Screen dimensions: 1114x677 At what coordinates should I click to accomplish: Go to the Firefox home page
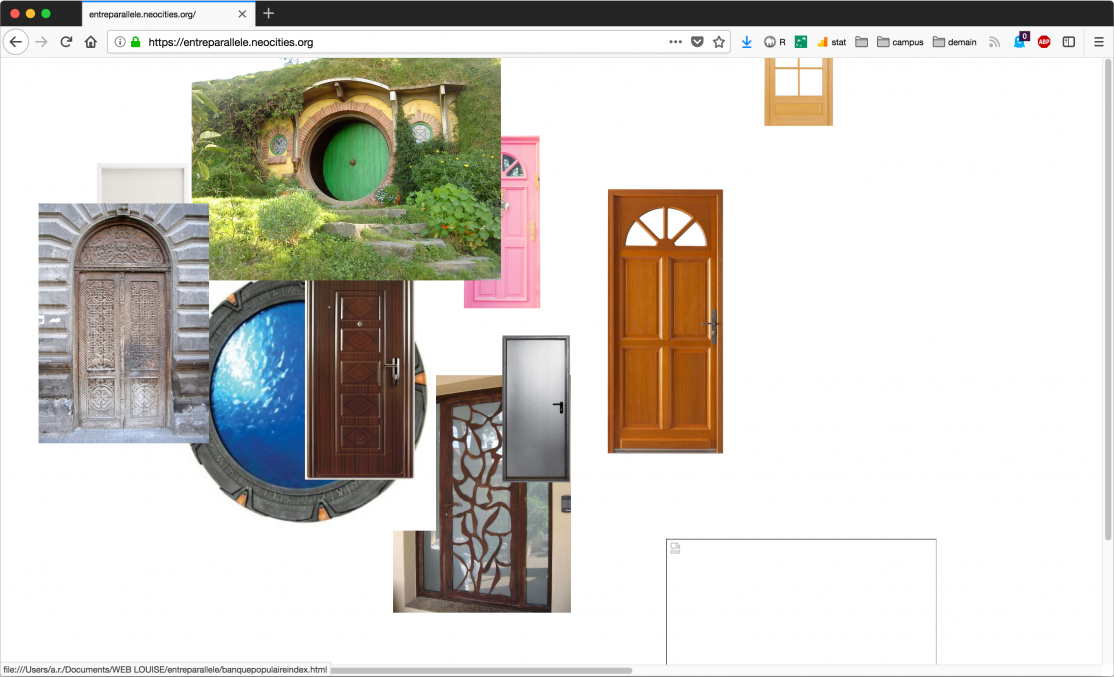point(91,42)
